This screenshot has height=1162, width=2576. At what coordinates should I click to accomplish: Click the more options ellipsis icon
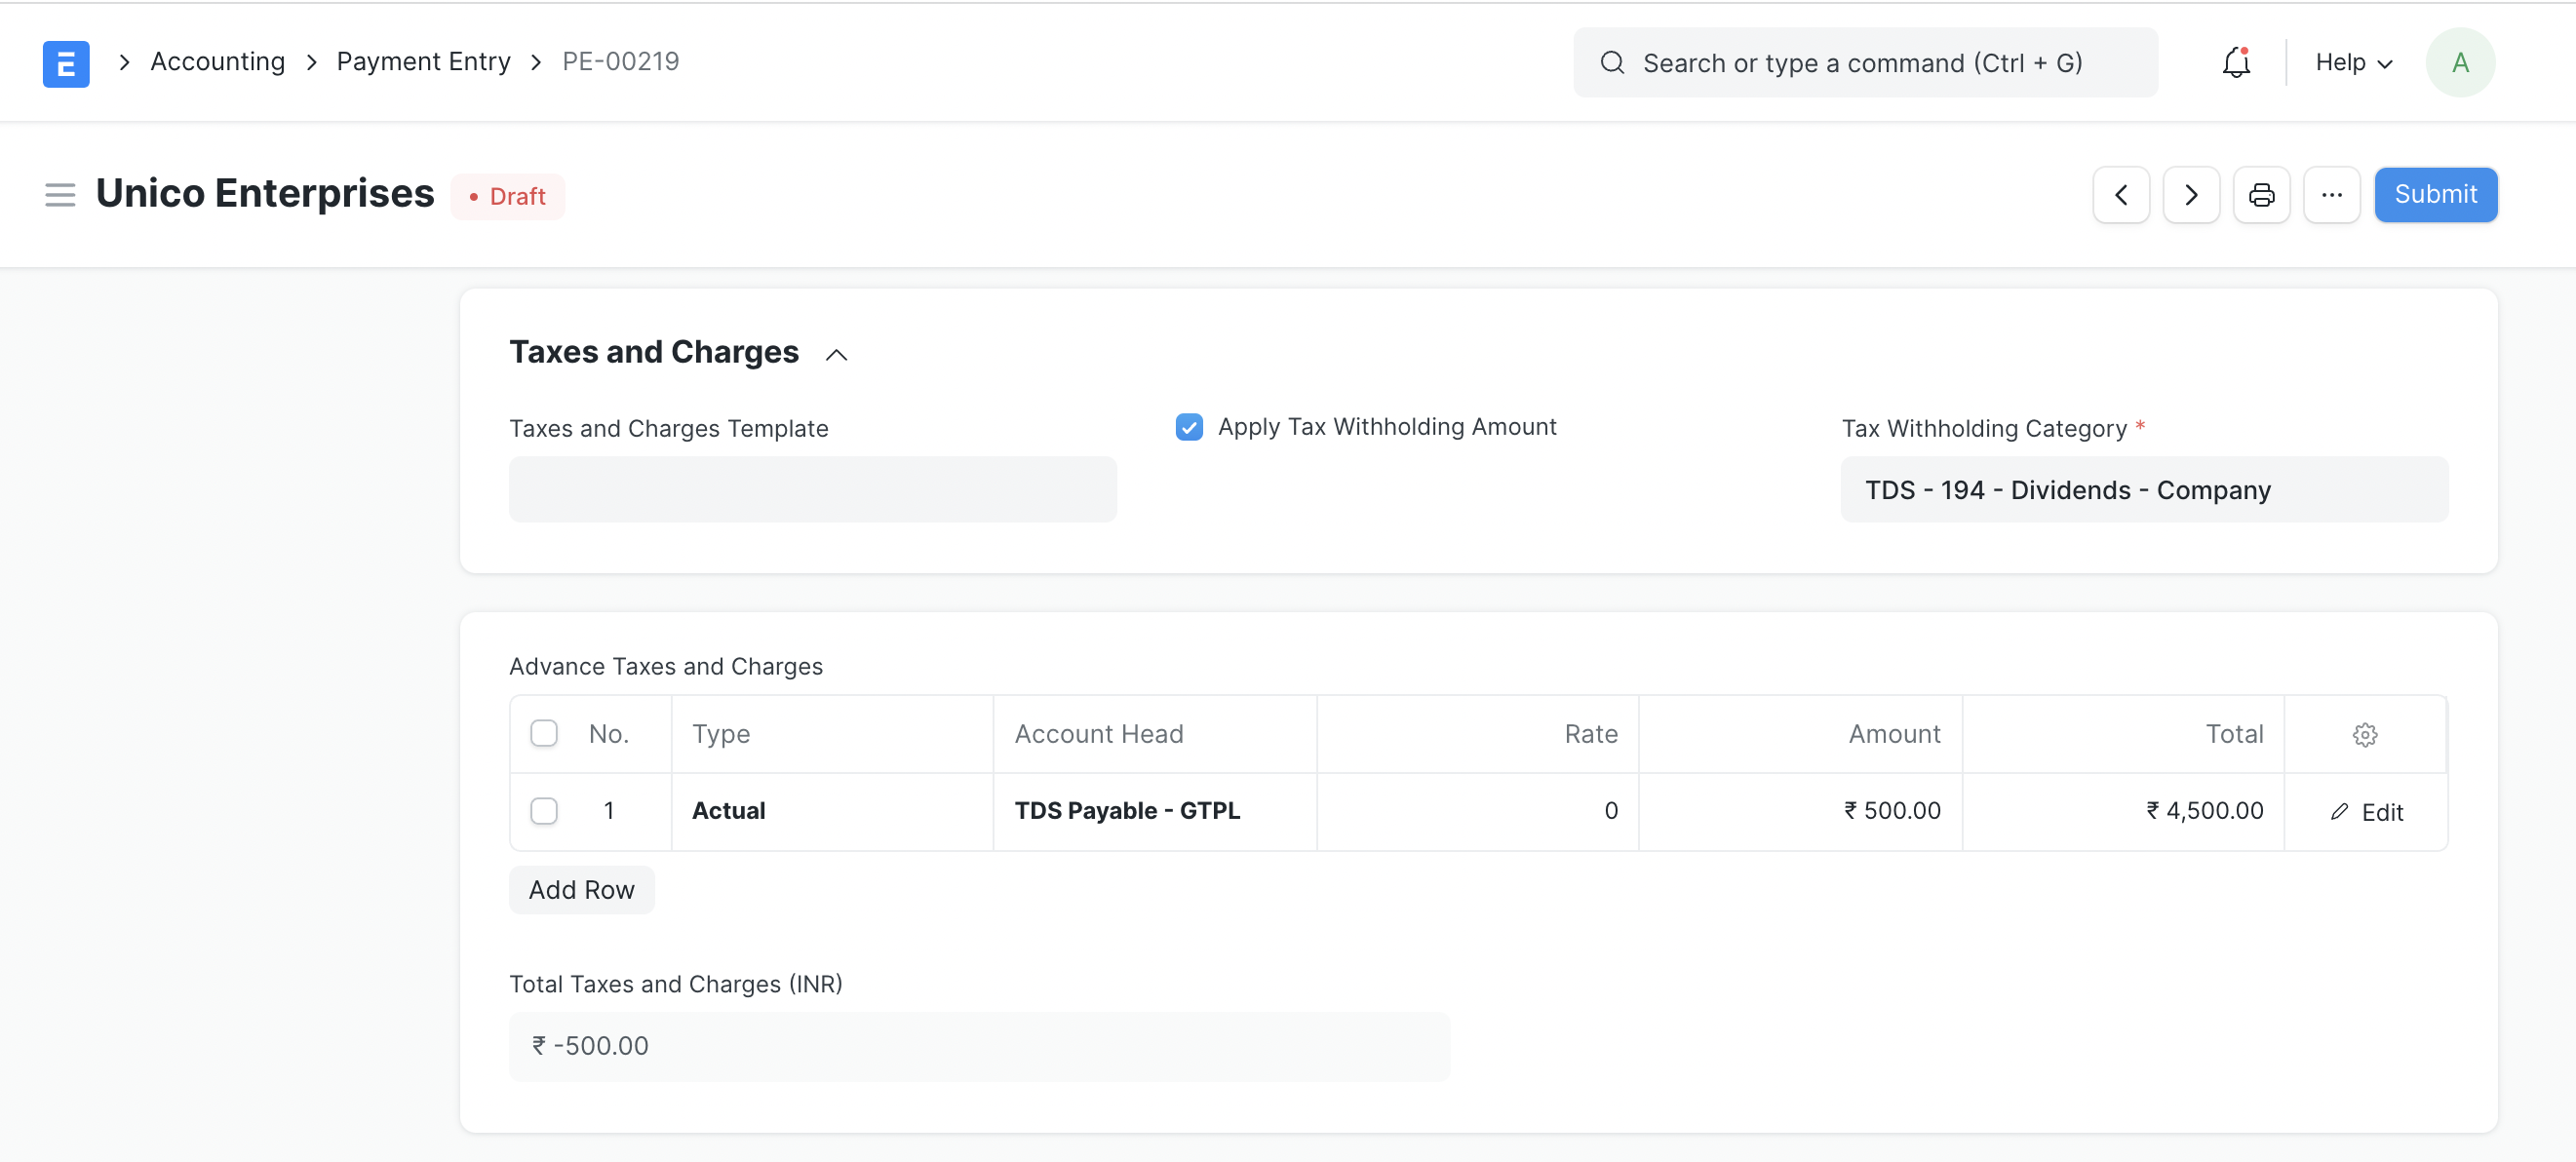[2331, 194]
